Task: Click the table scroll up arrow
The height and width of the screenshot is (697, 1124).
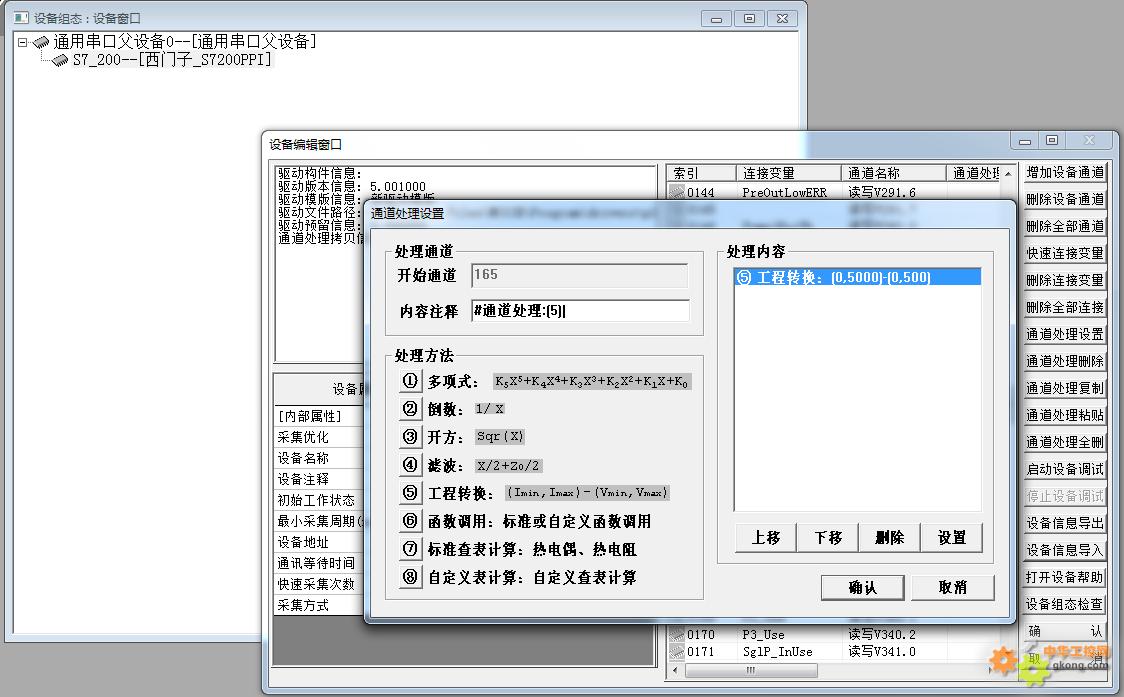Action: coord(1008,174)
